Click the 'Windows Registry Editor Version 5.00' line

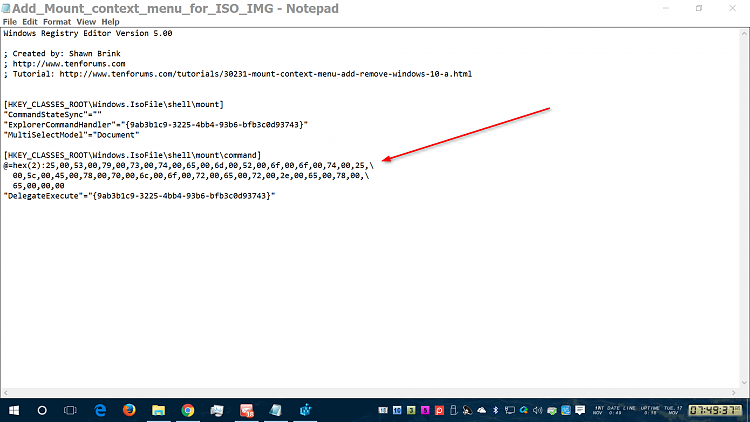(x=88, y=33)
